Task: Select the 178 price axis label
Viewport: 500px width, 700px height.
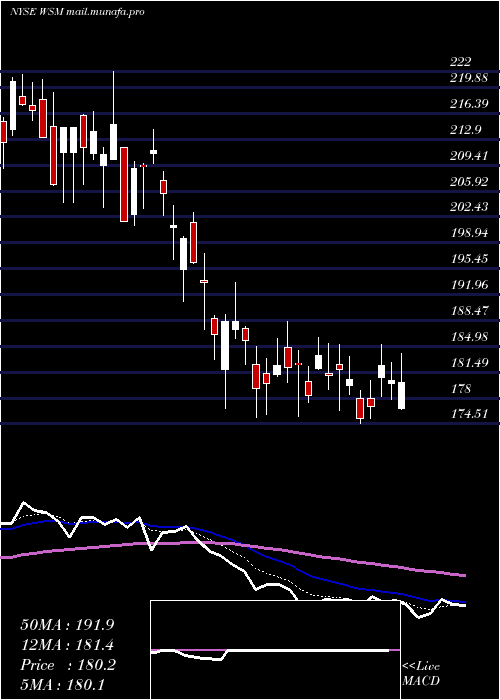Action: point(461,388)
